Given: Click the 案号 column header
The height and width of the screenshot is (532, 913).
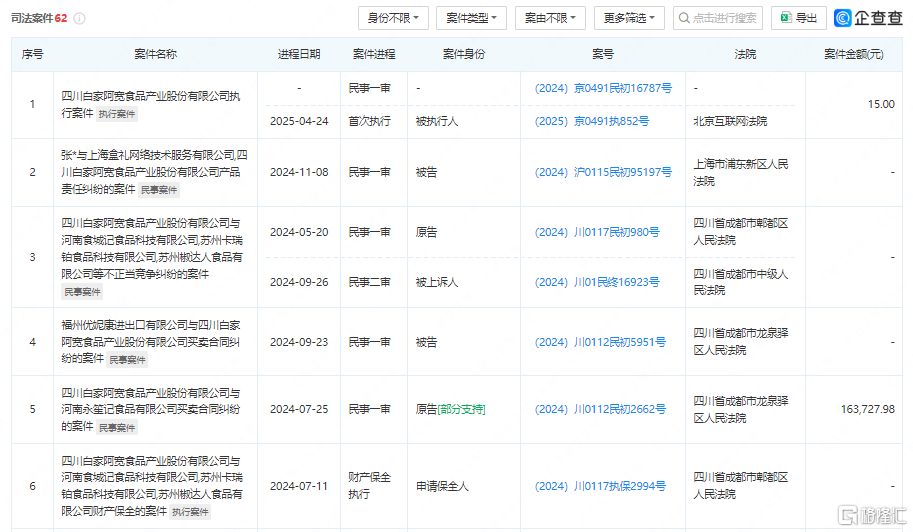Looking at the screenshot, I should click(603, 54).
